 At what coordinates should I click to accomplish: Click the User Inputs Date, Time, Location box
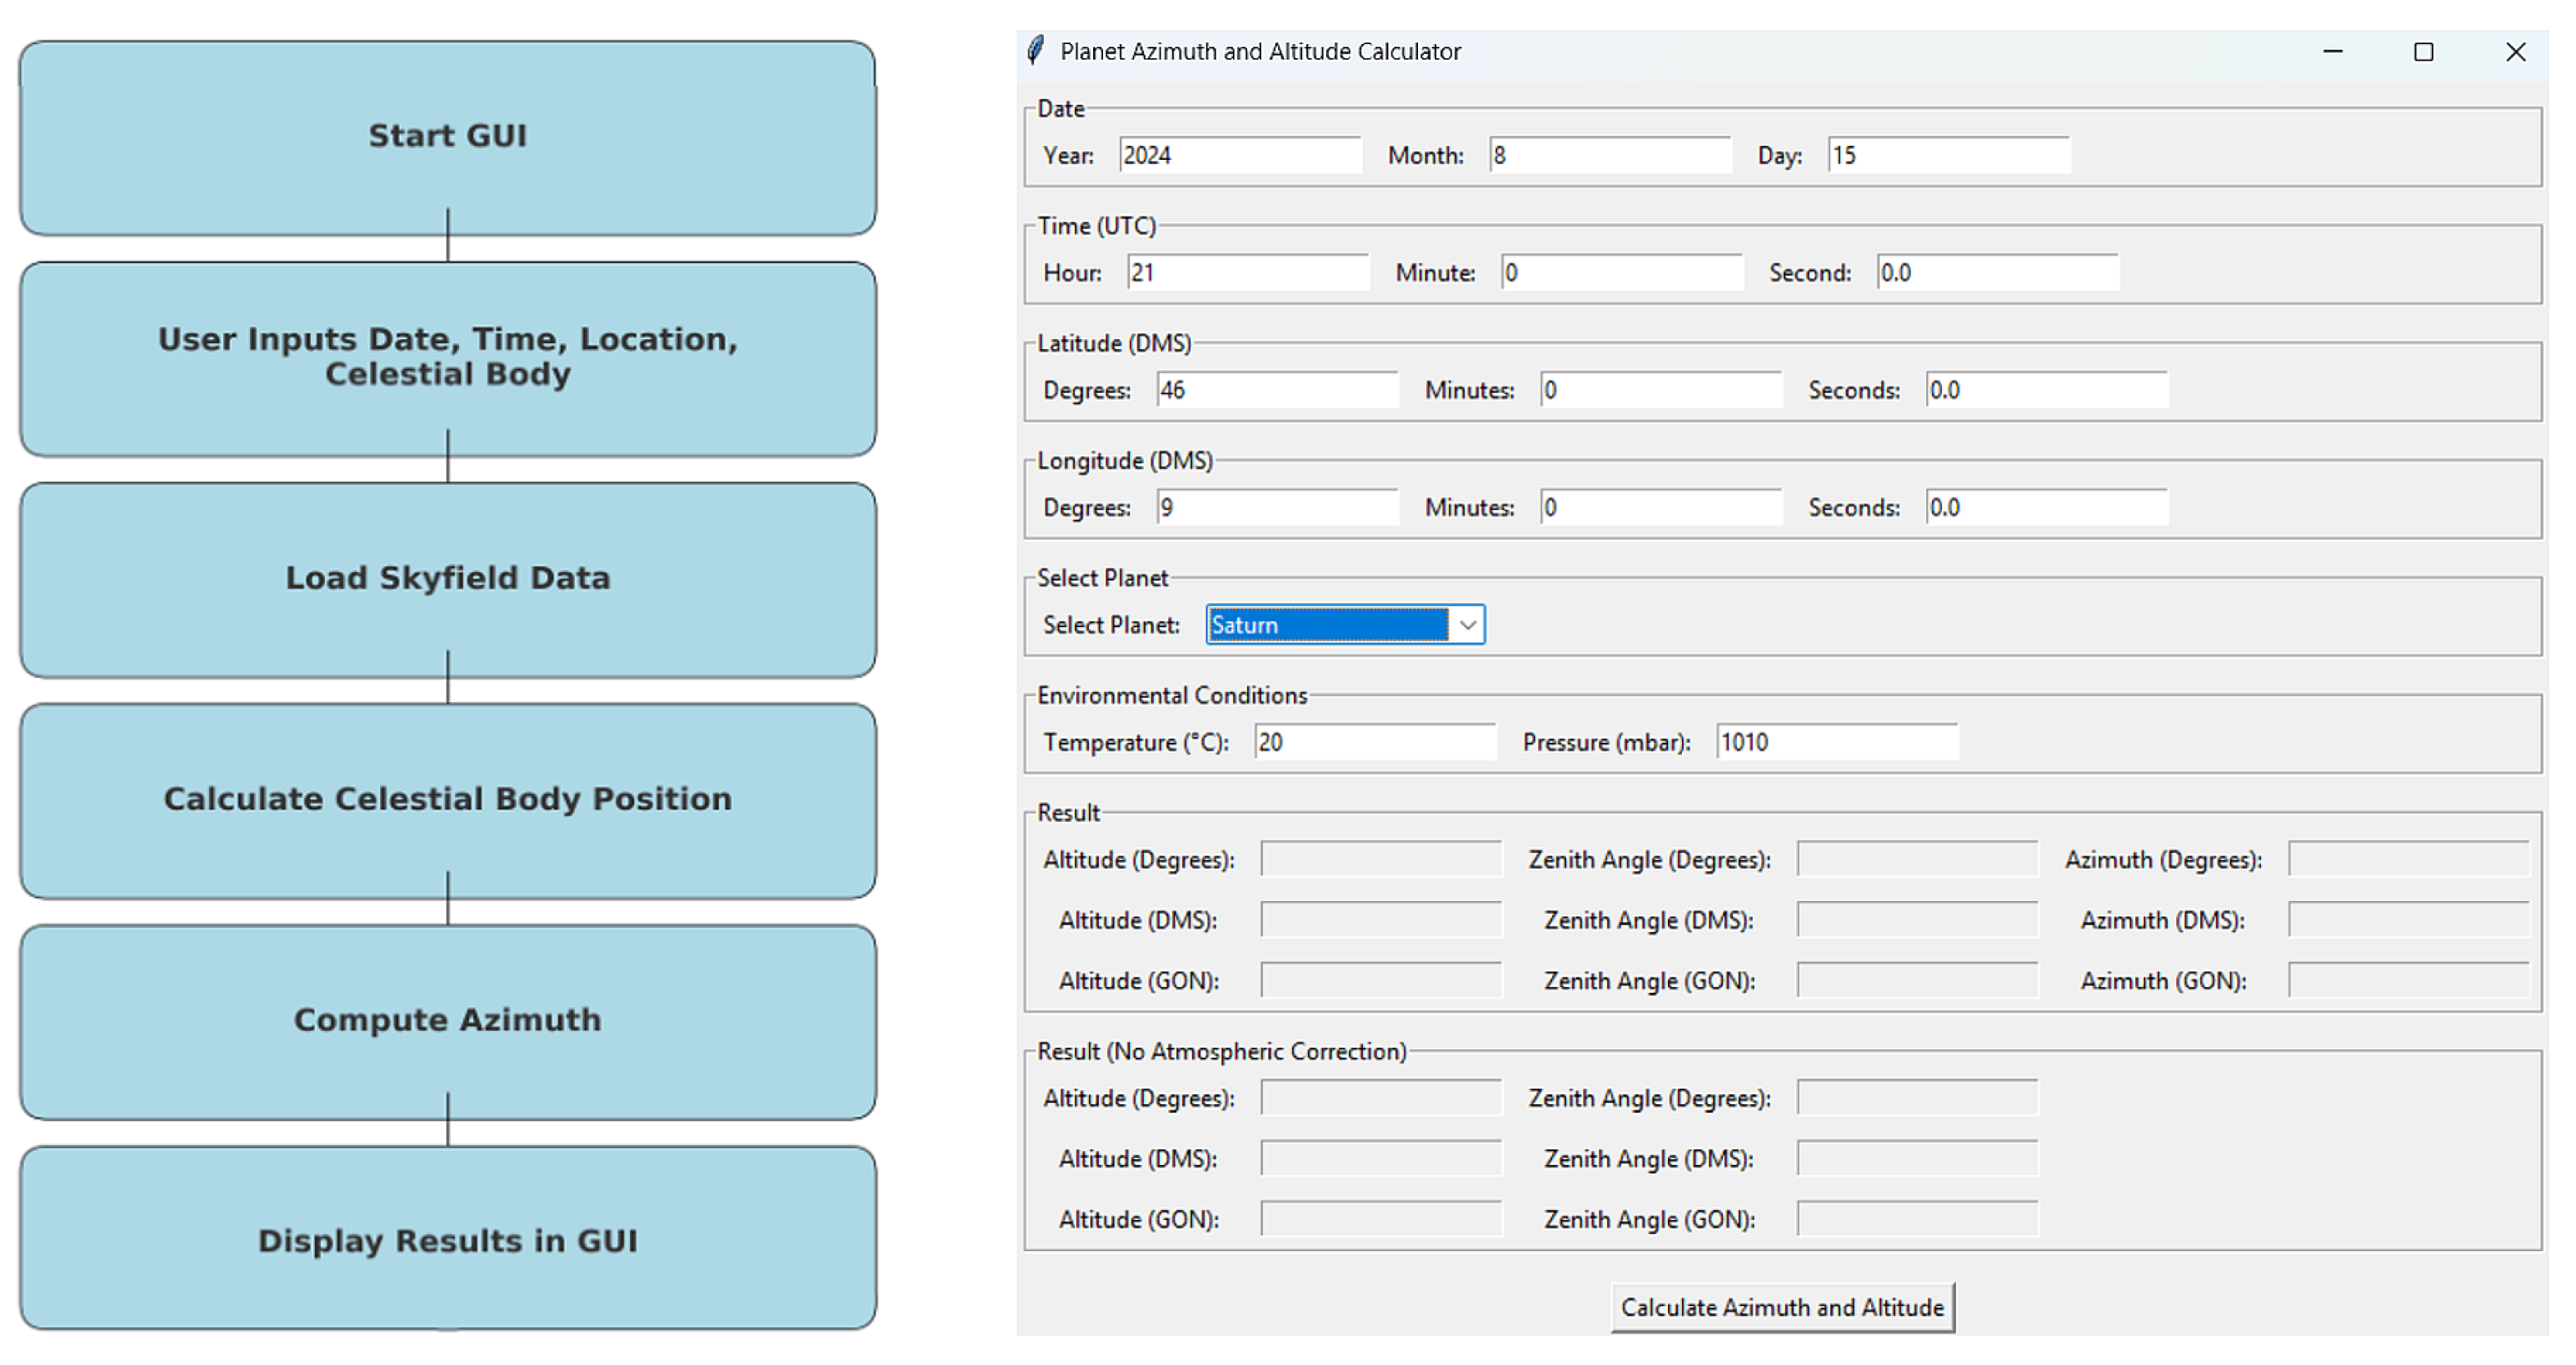pos(447,358)
